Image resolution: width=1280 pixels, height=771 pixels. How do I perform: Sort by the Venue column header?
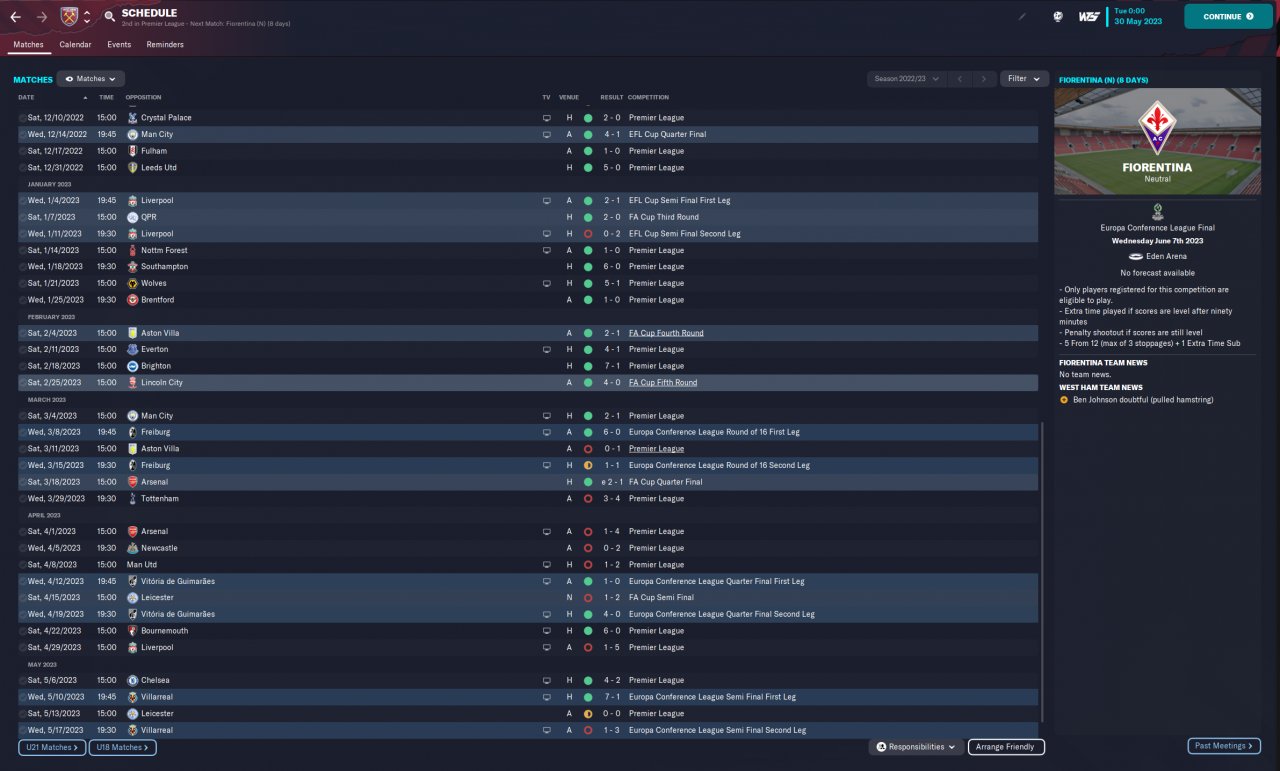569,97
